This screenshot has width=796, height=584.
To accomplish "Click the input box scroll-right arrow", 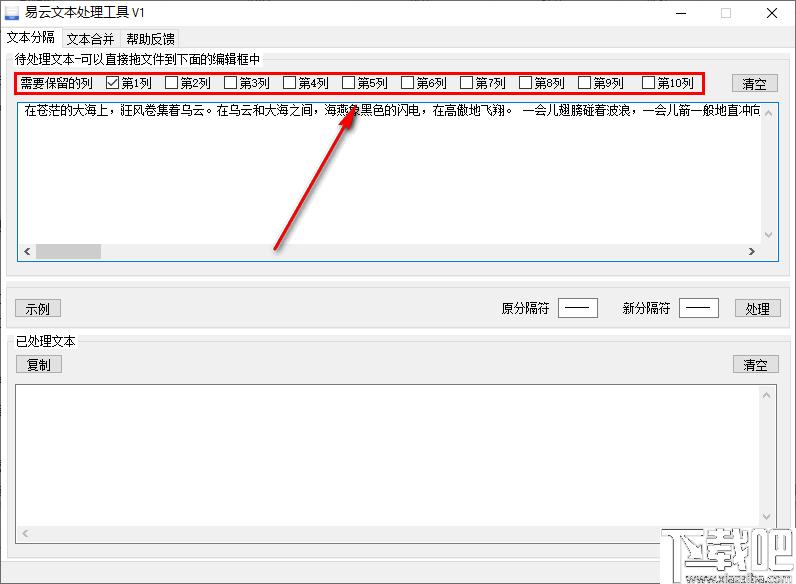I will point(752,251).
